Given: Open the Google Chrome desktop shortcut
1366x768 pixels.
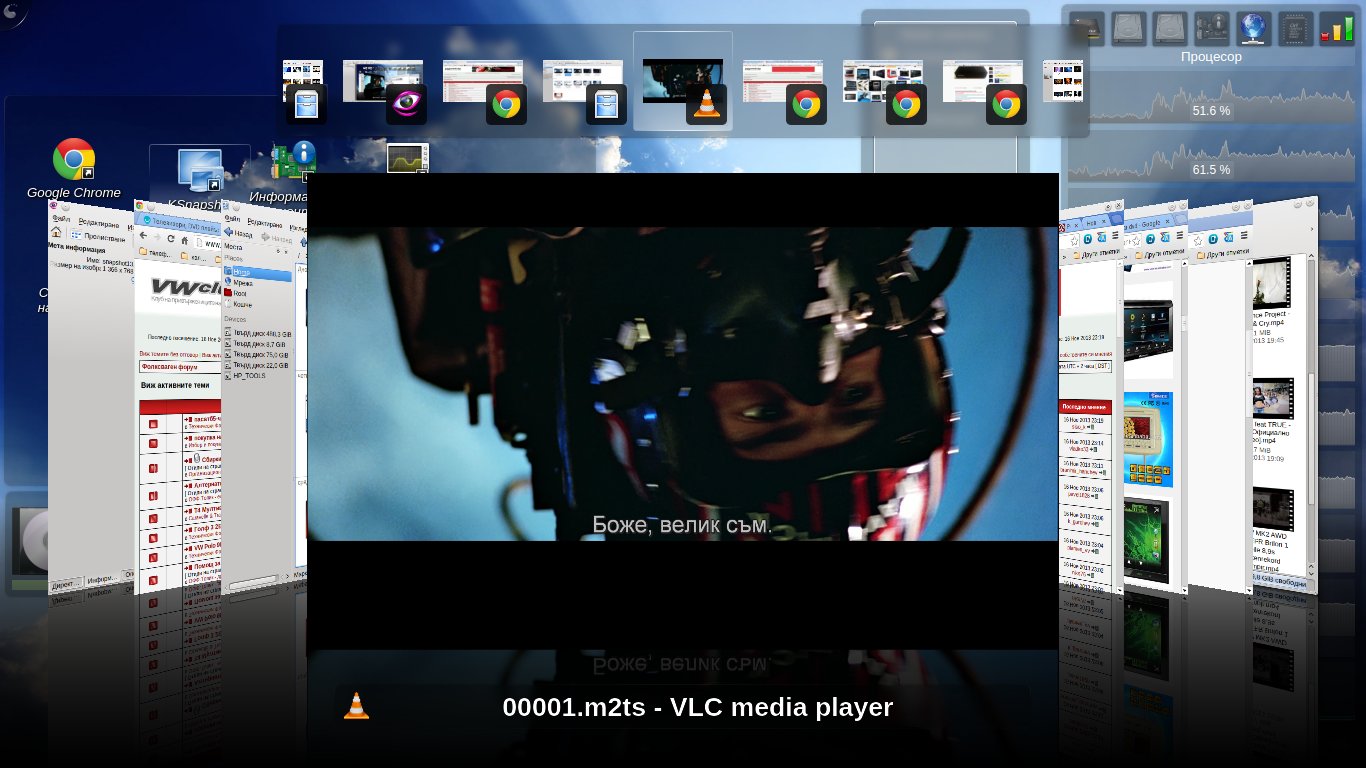Looking at the screenshot, I should click(x=73, y=160).
